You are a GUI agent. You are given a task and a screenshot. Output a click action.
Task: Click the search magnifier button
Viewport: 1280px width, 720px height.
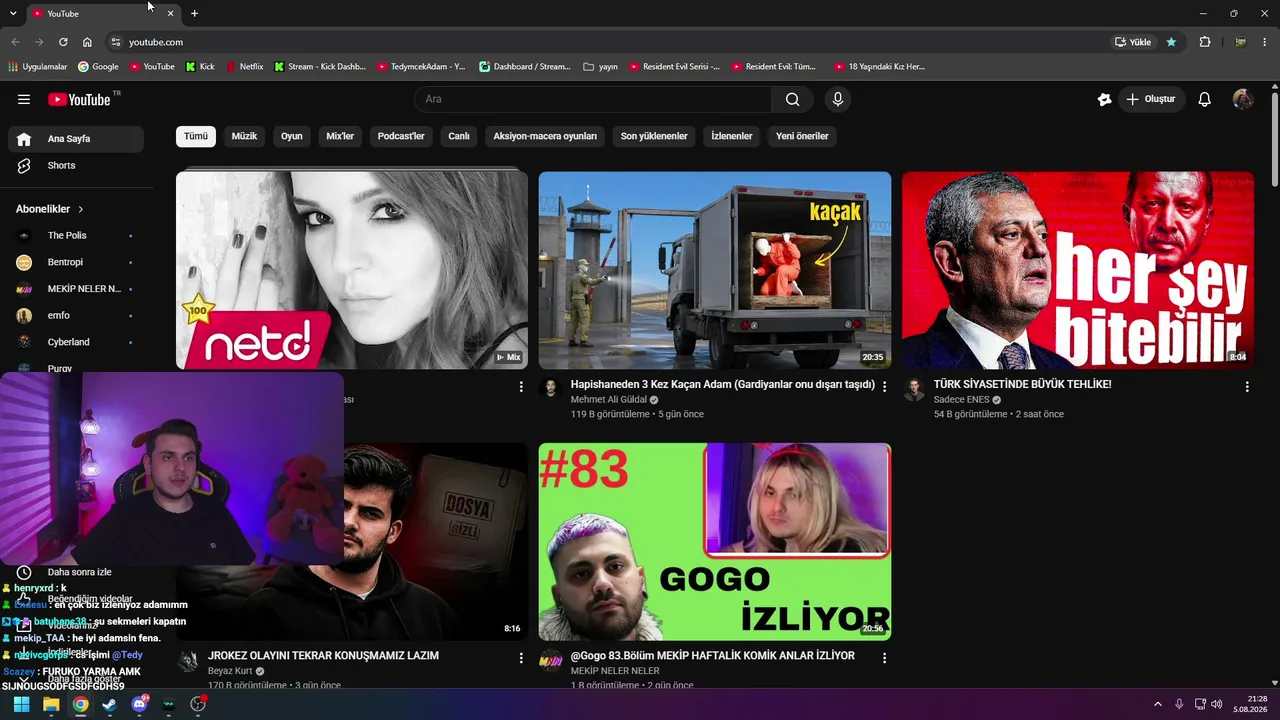coord(792,99)
